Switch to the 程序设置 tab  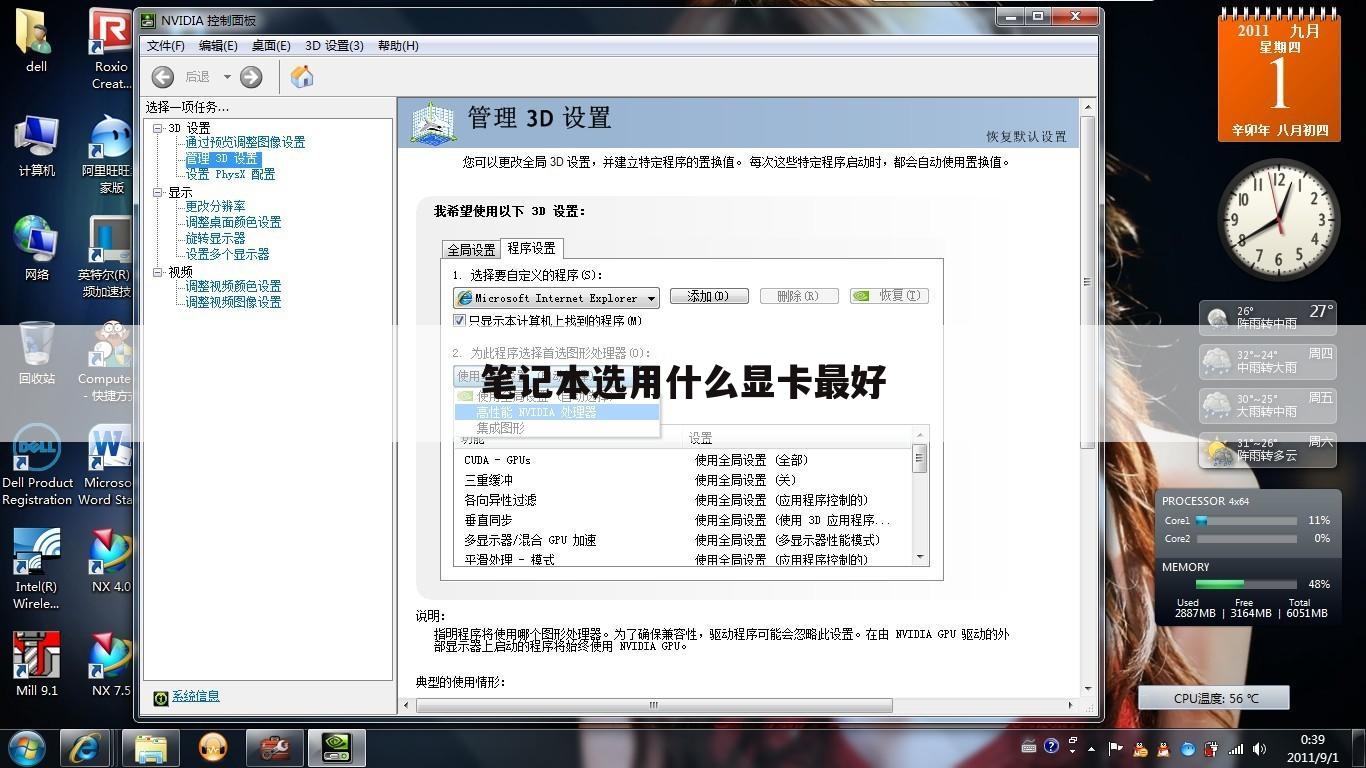tap(531, 248)
